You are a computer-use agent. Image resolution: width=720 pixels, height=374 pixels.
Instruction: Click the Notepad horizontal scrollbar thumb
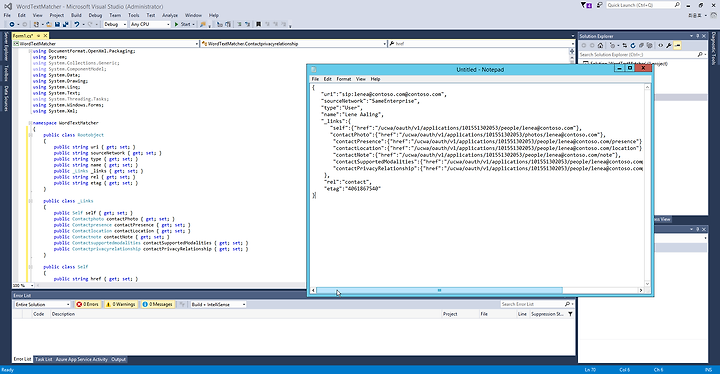pos(439,290)
